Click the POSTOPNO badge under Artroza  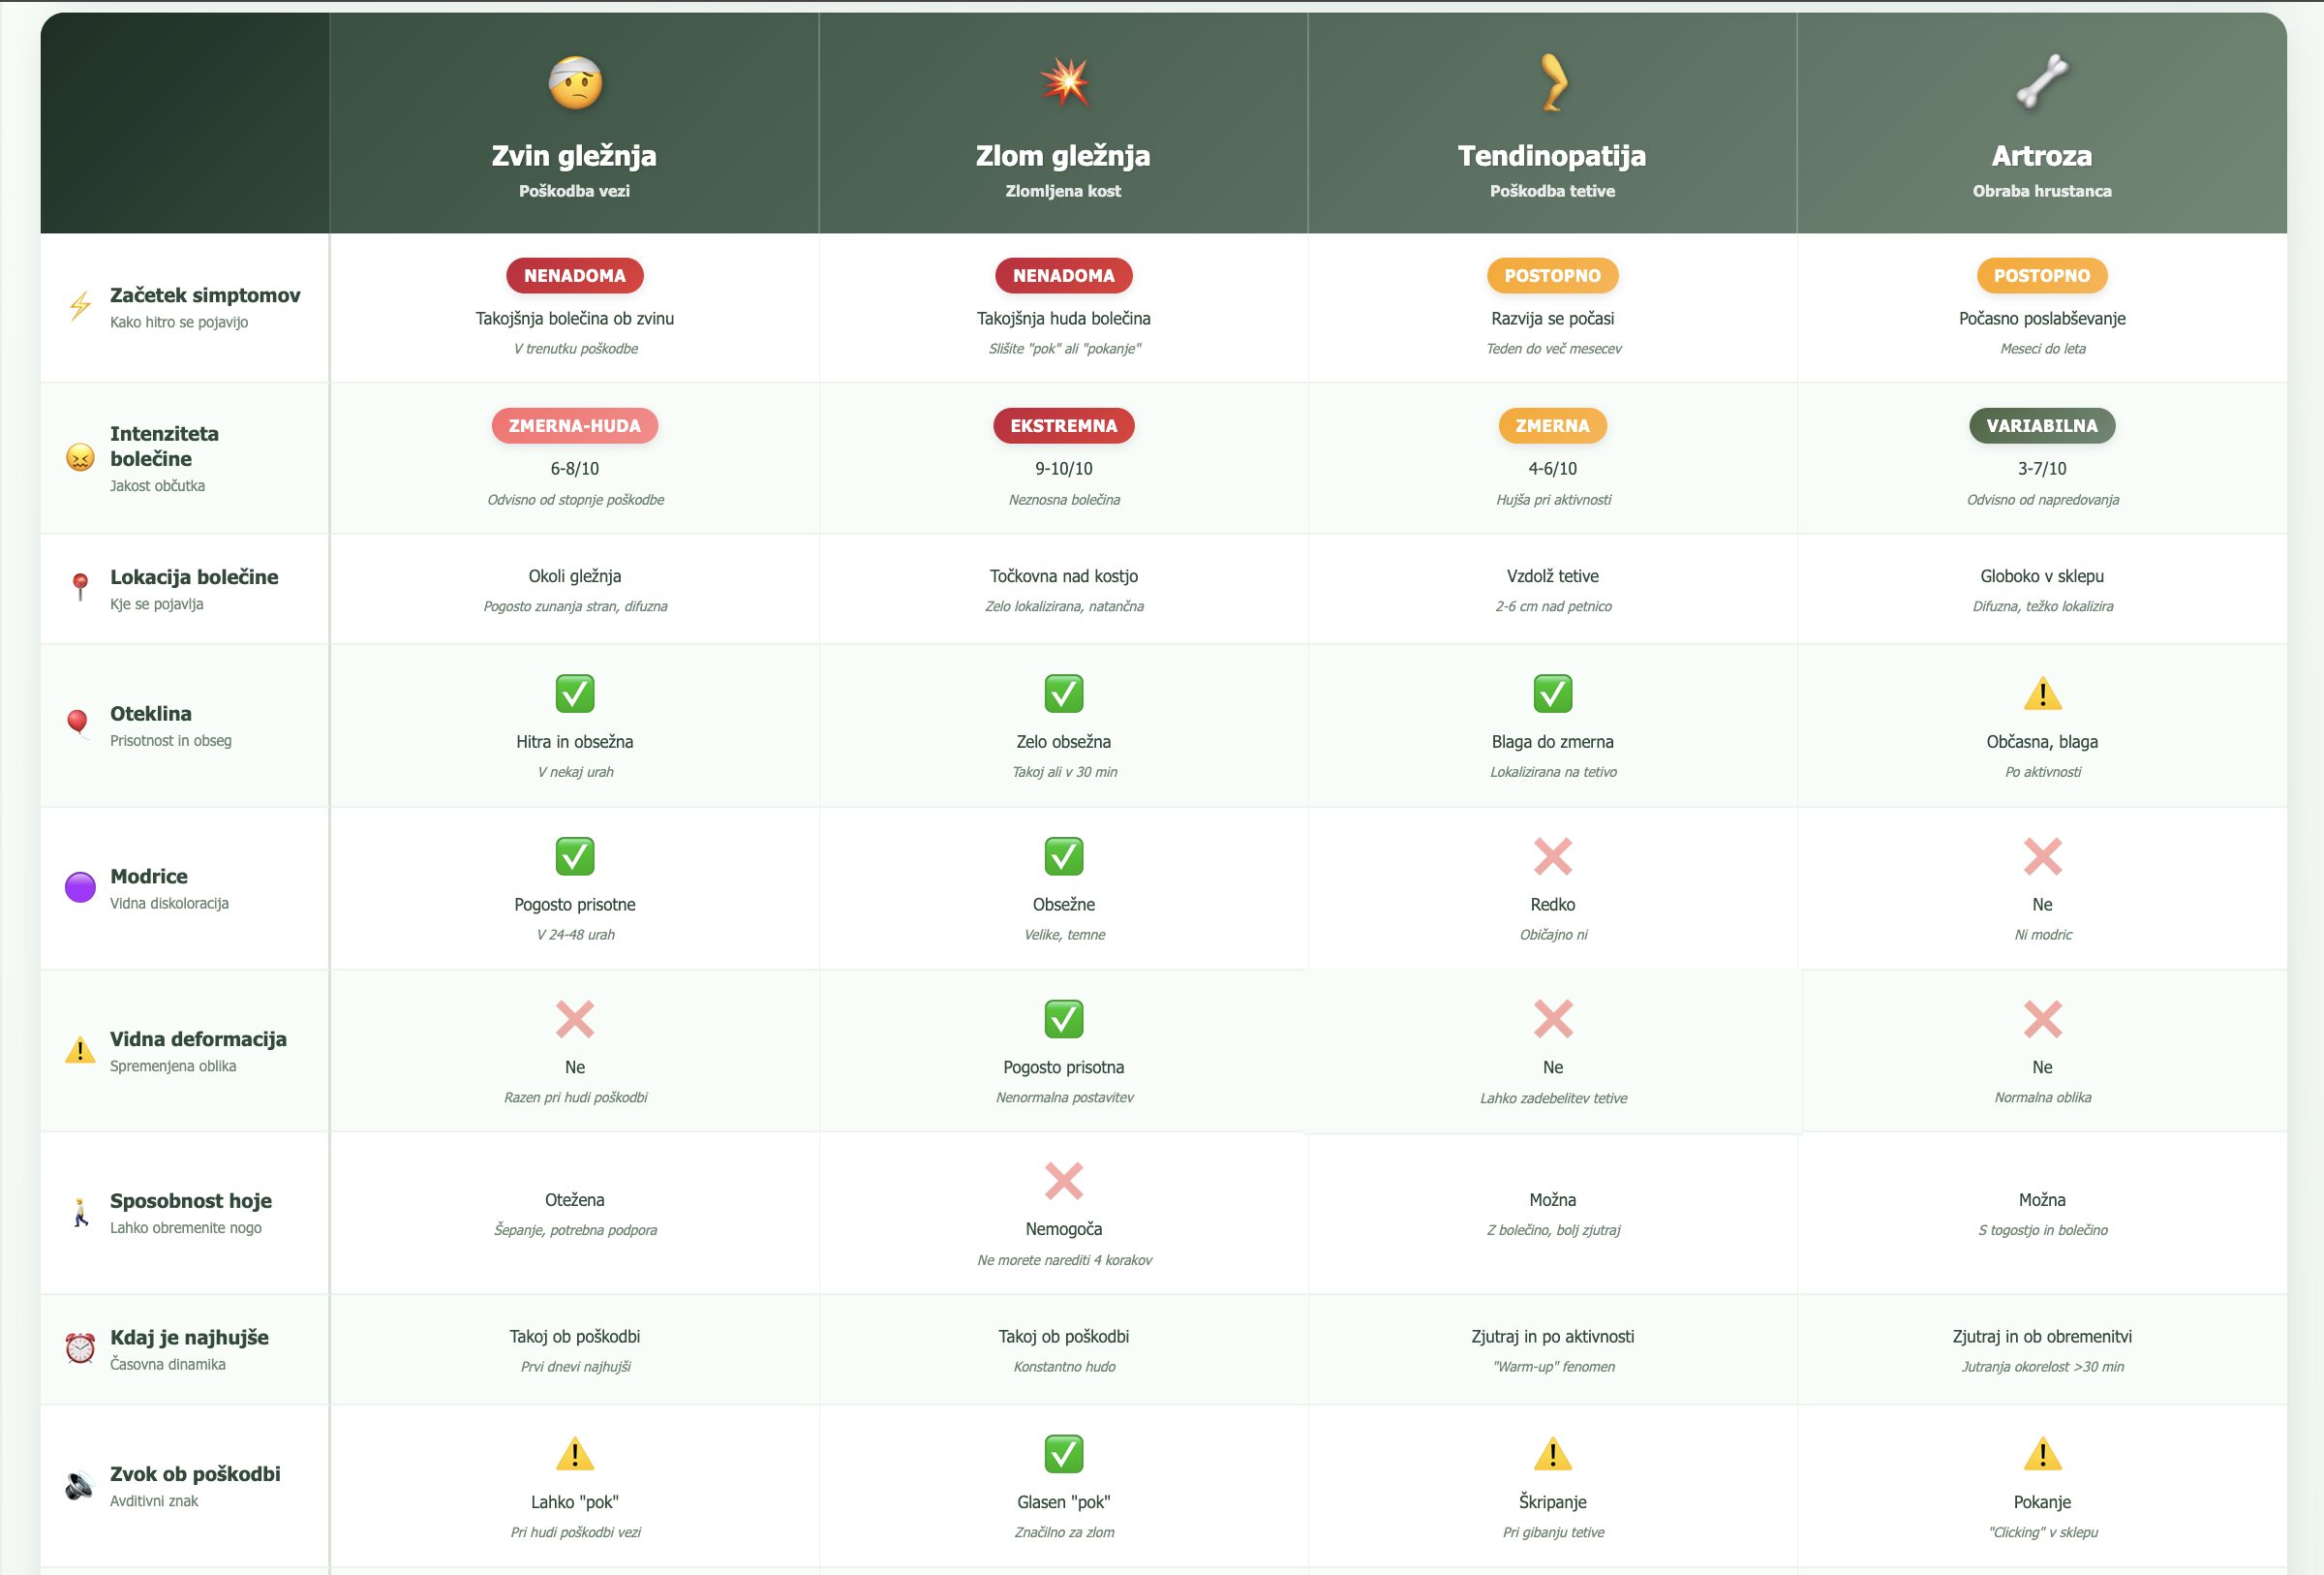[2042, 276]
